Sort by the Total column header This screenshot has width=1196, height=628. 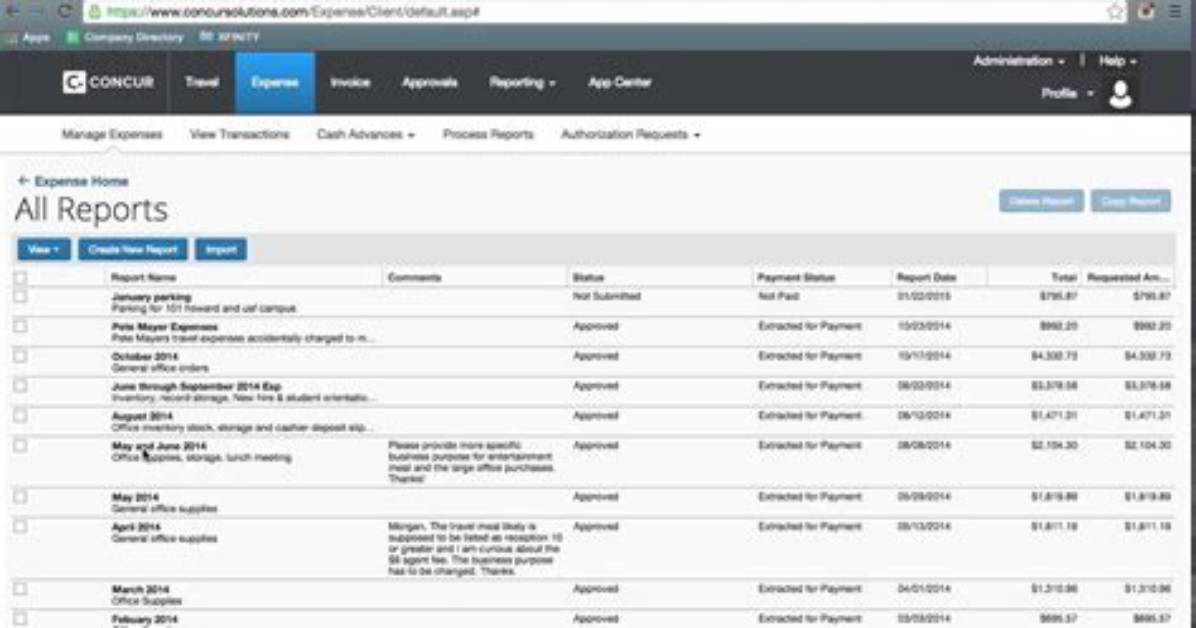click(1063, 278)
